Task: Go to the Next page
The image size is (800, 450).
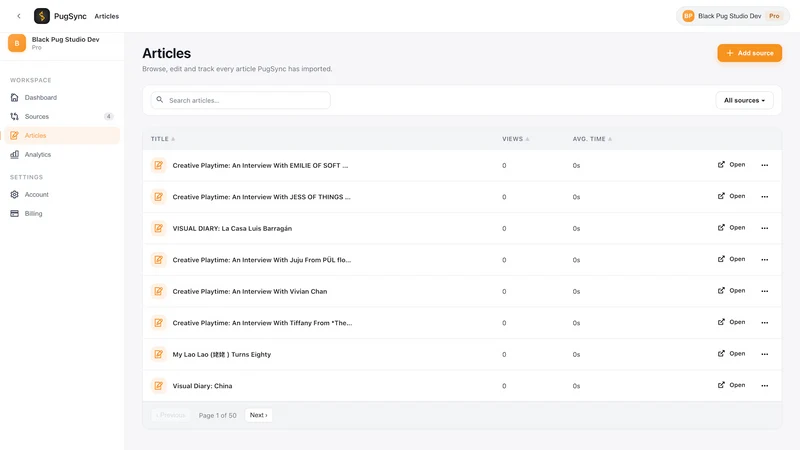Action: 258,415
